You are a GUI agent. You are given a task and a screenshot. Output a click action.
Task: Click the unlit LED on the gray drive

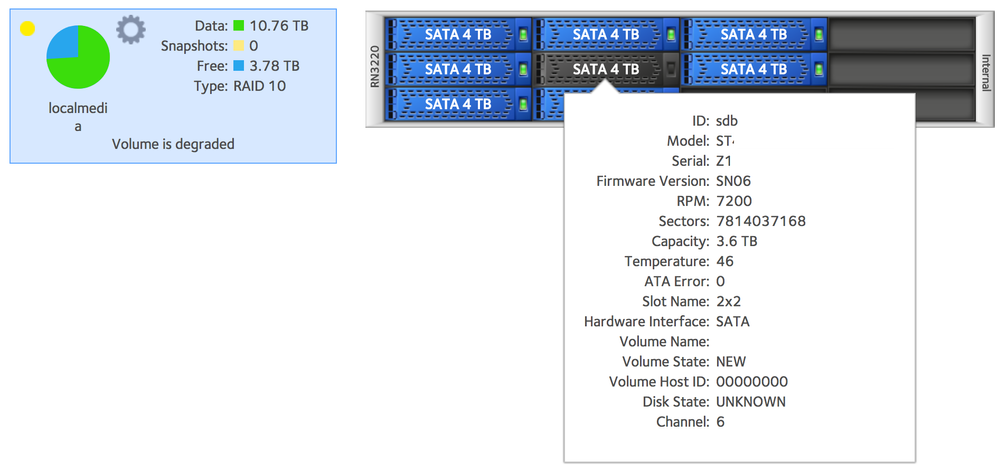click(x=671, y=69)
